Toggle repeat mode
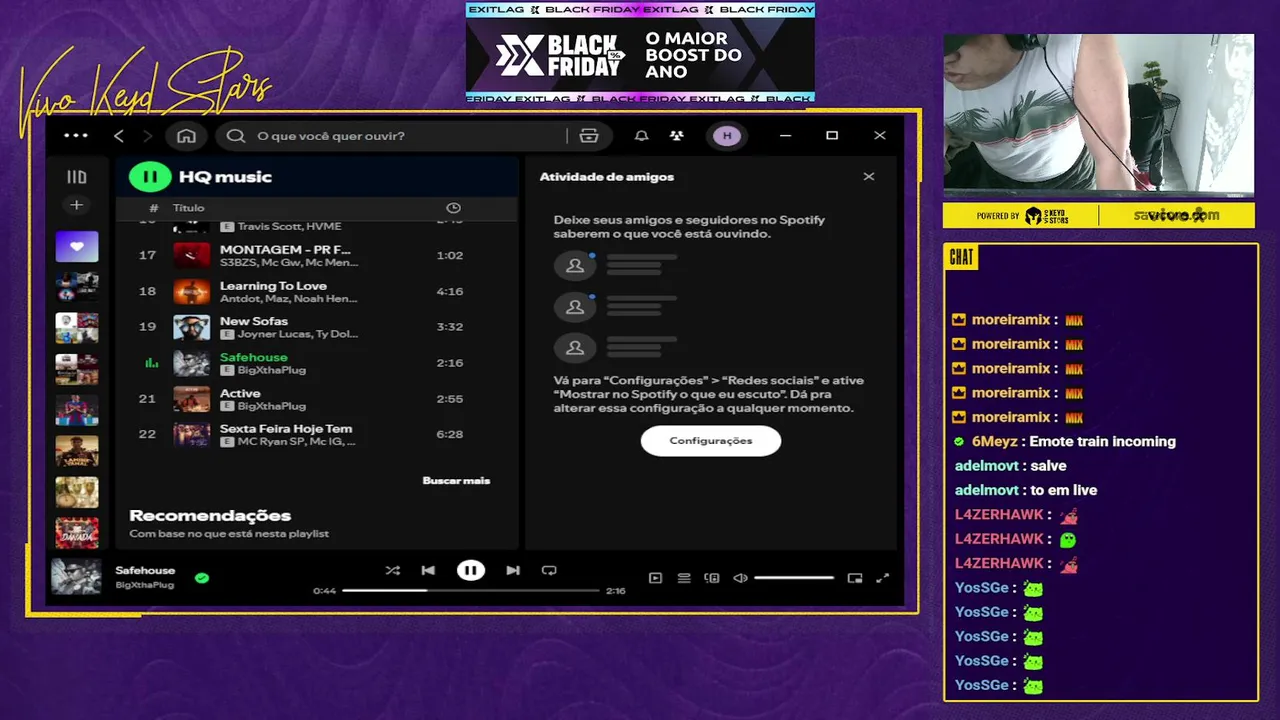Screen dimensions: 1280x720 (549, 571)
